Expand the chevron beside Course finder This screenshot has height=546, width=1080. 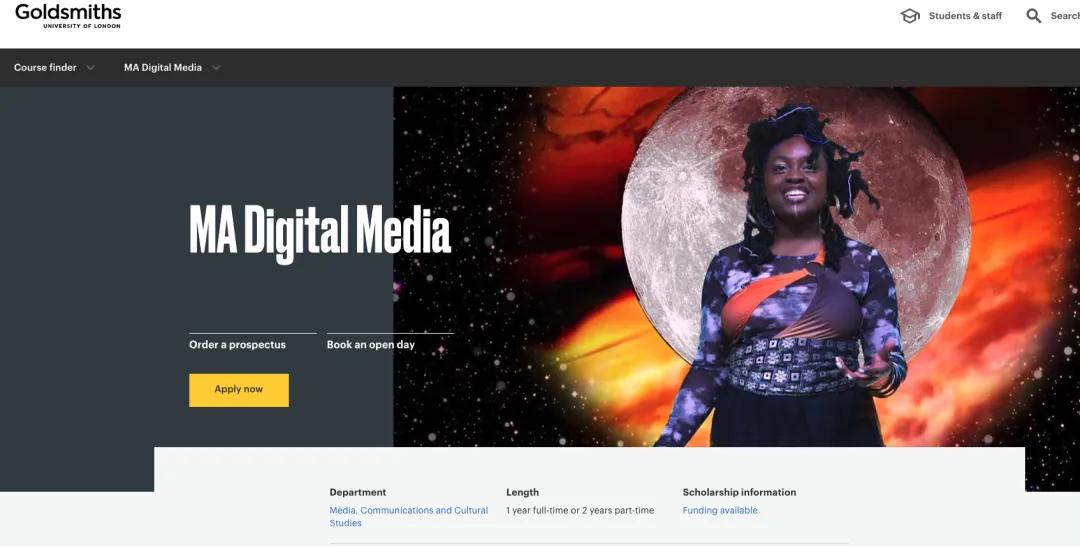[x=91, y=68]
